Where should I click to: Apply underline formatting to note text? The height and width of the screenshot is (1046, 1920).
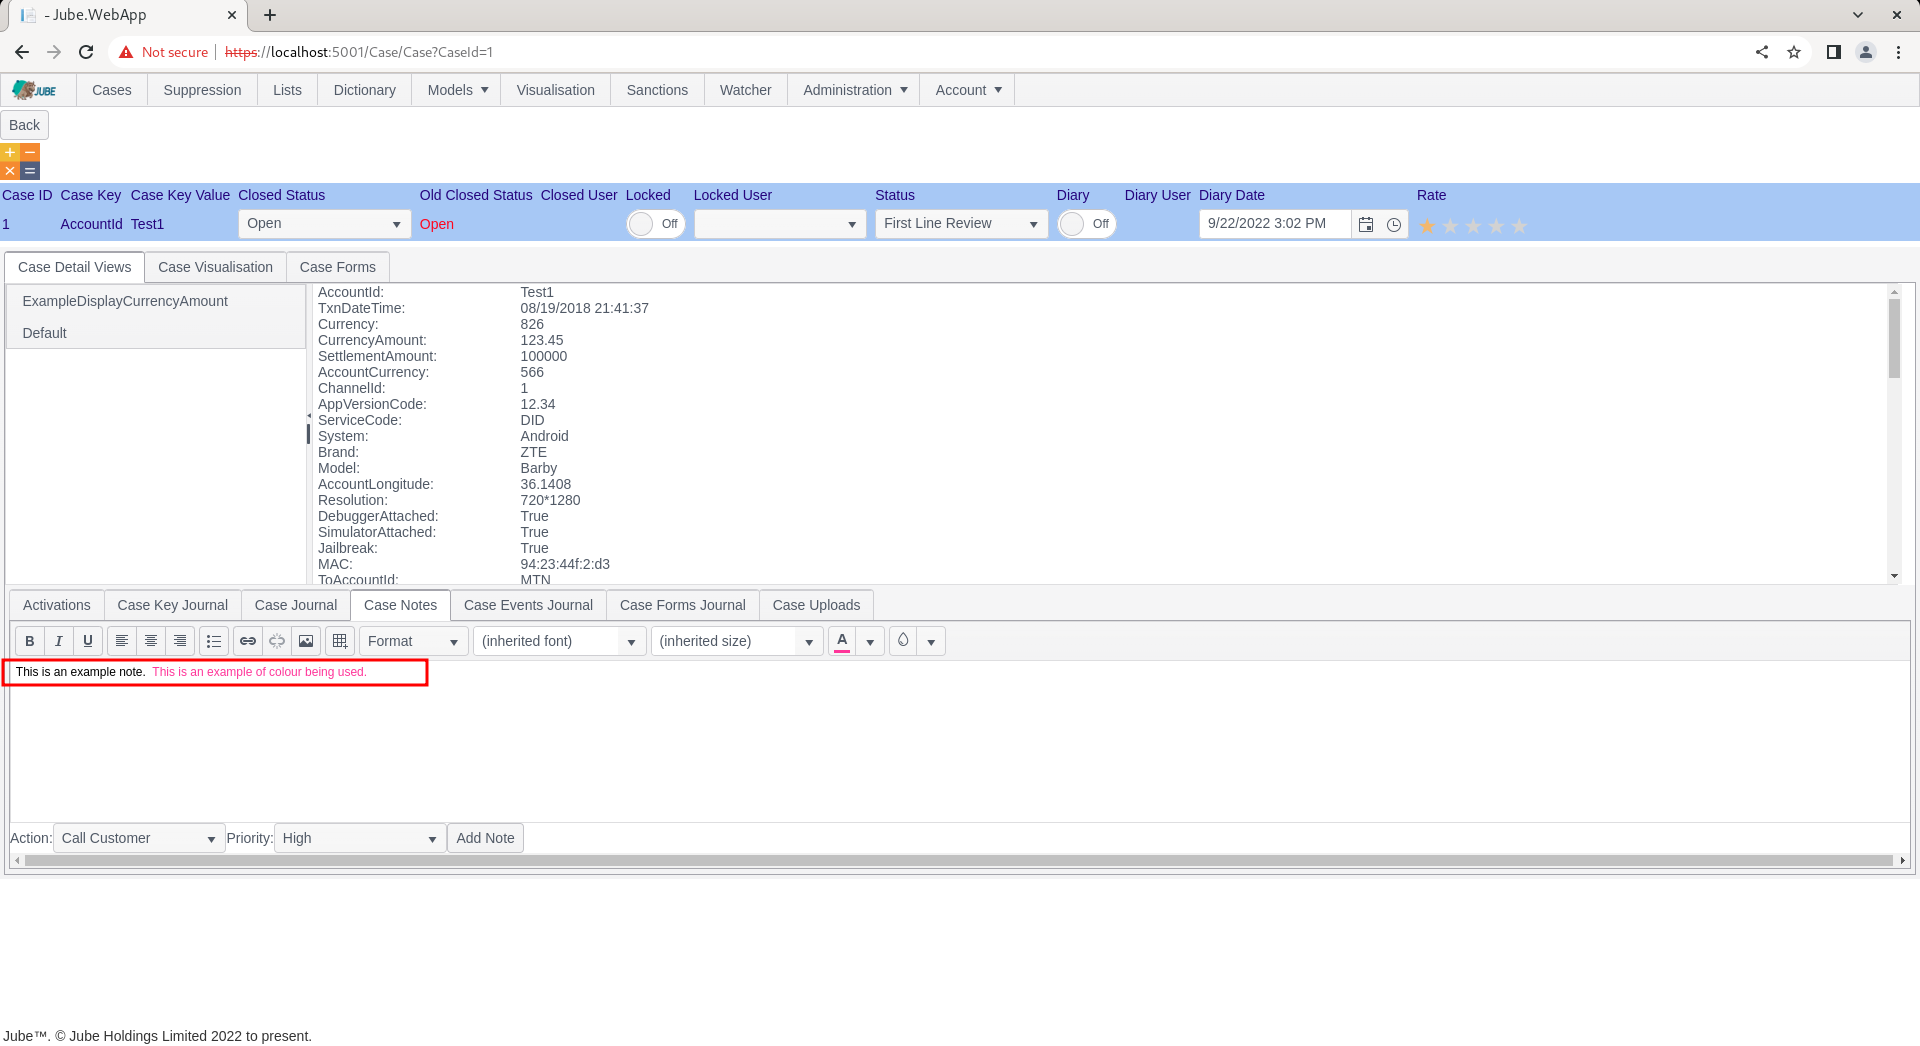coord(88,641)
